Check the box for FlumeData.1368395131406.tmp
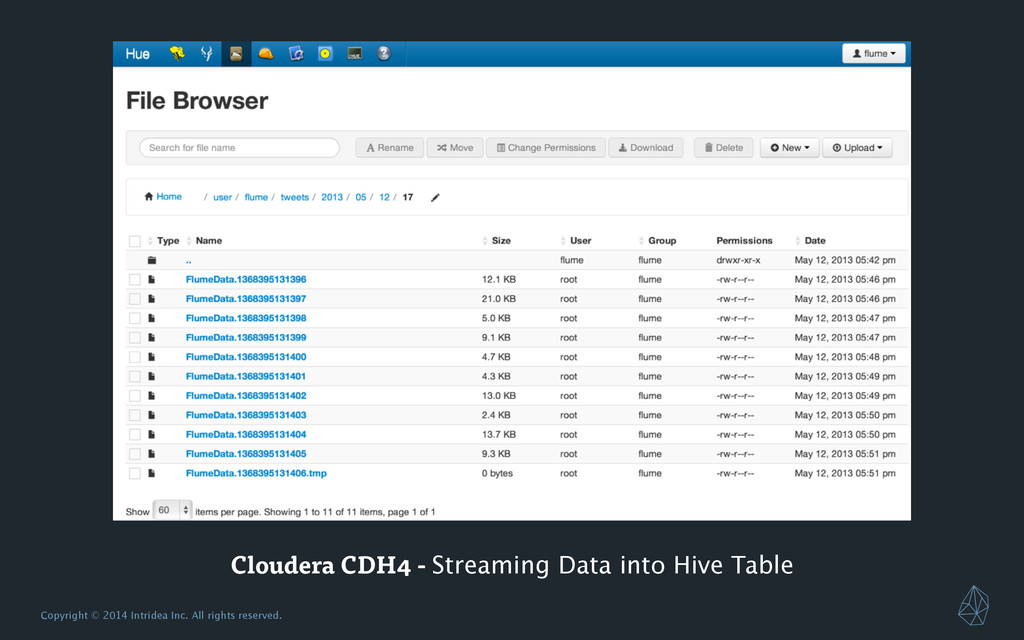This screenshot has height=640, width=1024. pyautogui.click(x=135, y=473)
